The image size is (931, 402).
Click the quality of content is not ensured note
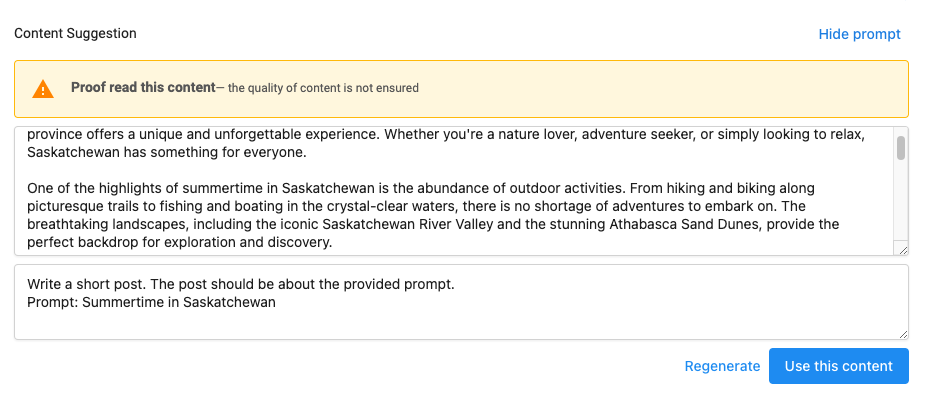tap(323, 88)
